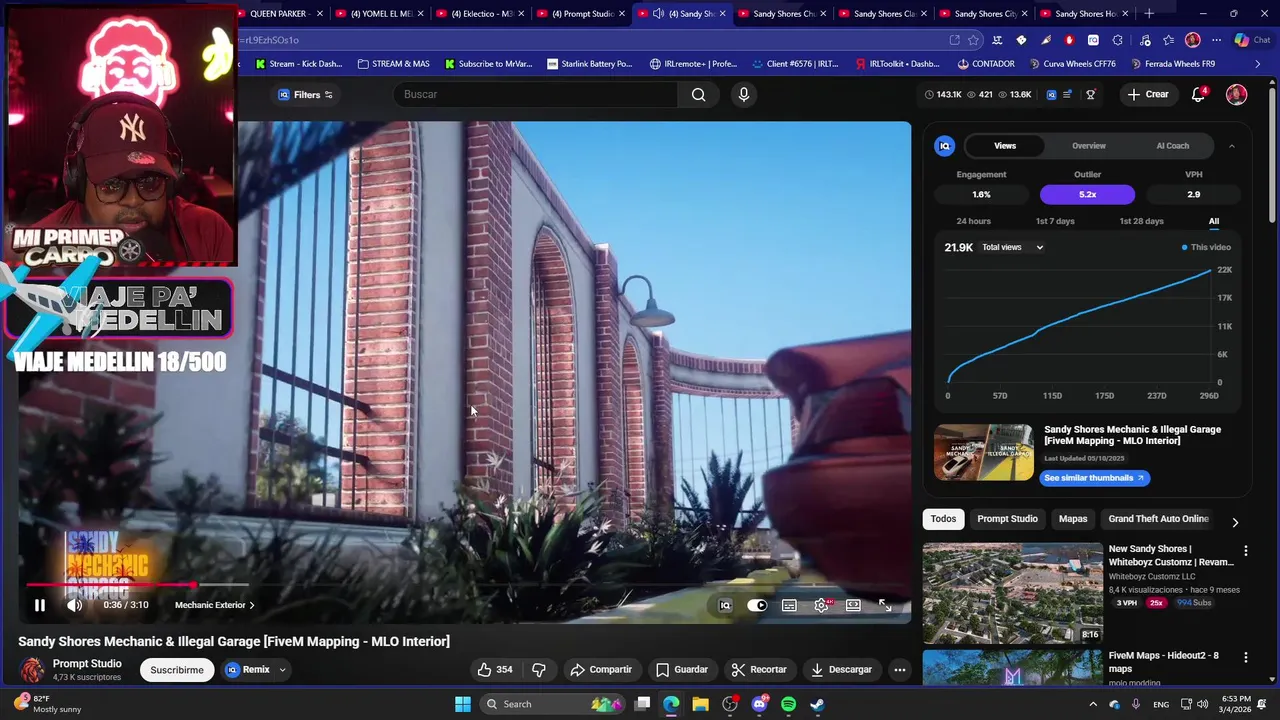Open the Prompt Studio channel name link
This screenshot has height=720, width=1280.
tap(87, 664)
